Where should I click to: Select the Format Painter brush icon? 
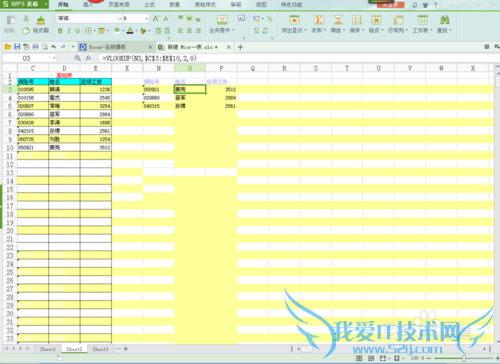point(41,20)
